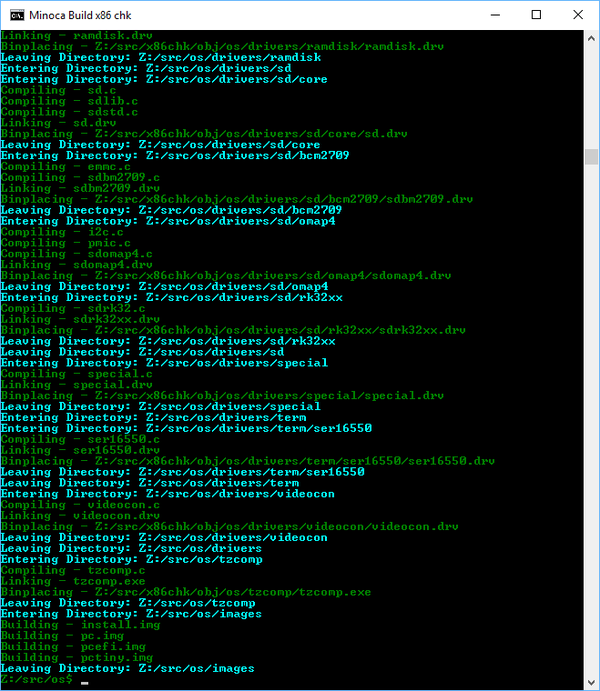Viewport: 600px width, 691px height.
Task: Click the 'Building - install.img' line
Action: tap(80, 625)
